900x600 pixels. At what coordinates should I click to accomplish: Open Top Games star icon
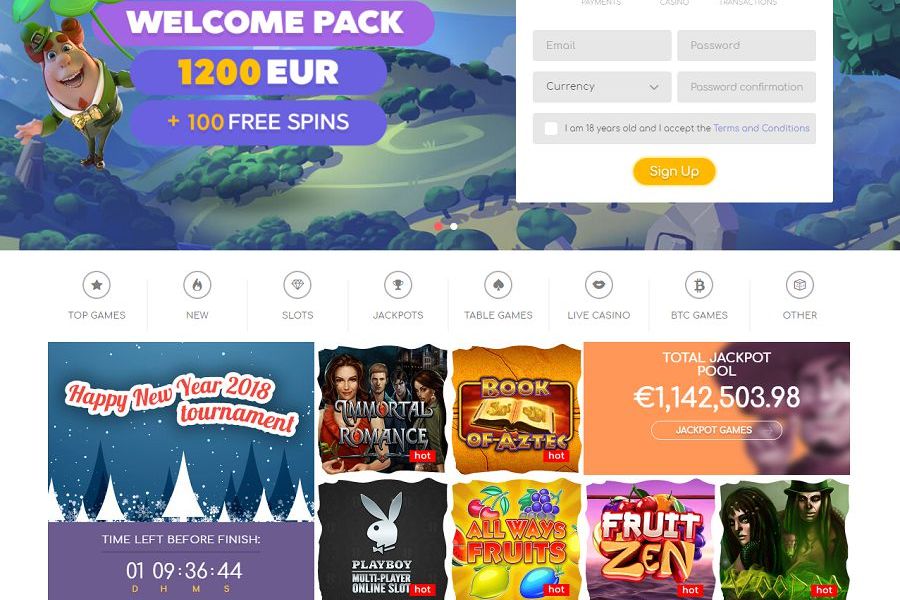coord(96,285)
